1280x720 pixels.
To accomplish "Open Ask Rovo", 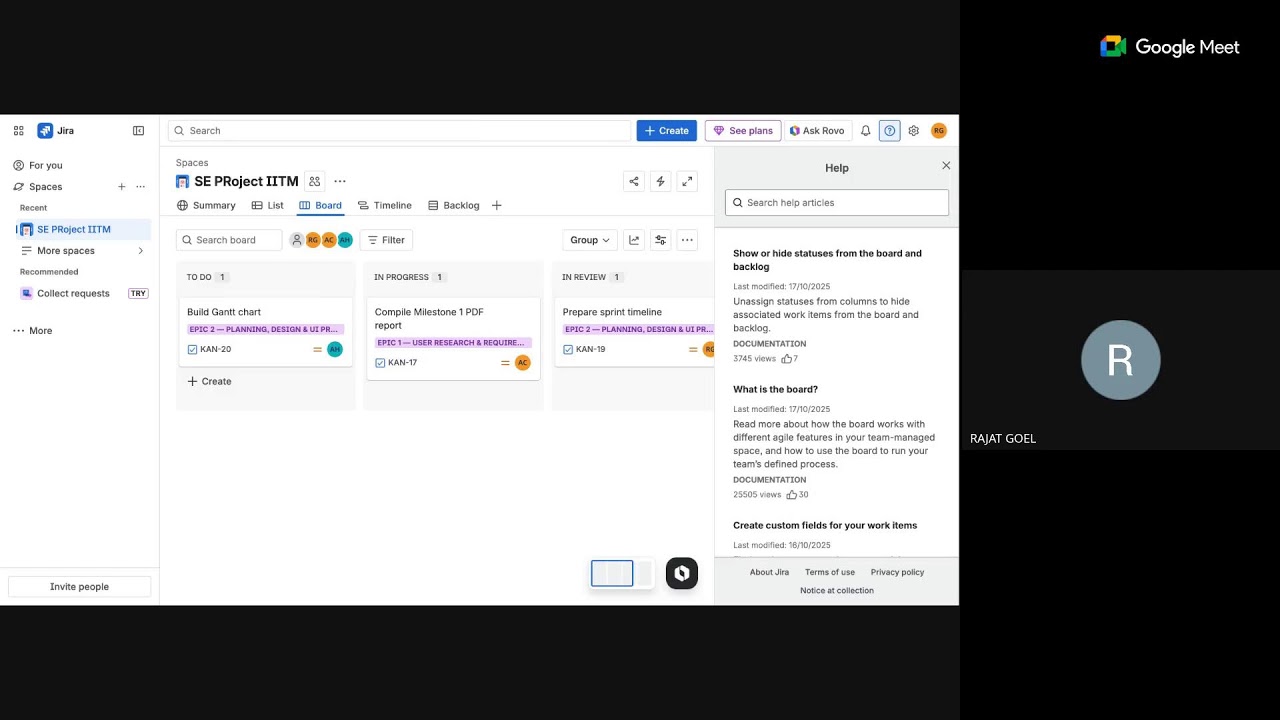I will pos(817,131).
